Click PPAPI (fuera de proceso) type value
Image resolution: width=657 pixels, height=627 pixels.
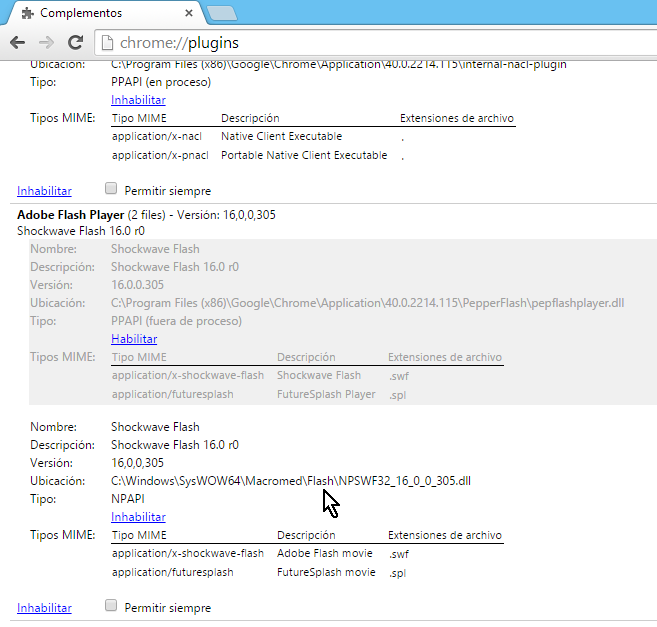point(176,321)
